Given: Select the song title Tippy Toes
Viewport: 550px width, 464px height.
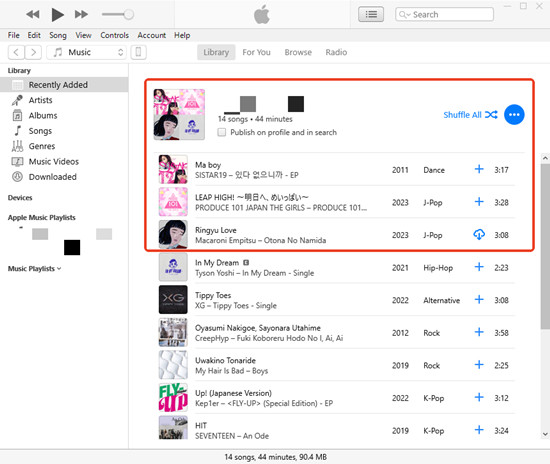Looking at the screenshot, I should point(213,296).
